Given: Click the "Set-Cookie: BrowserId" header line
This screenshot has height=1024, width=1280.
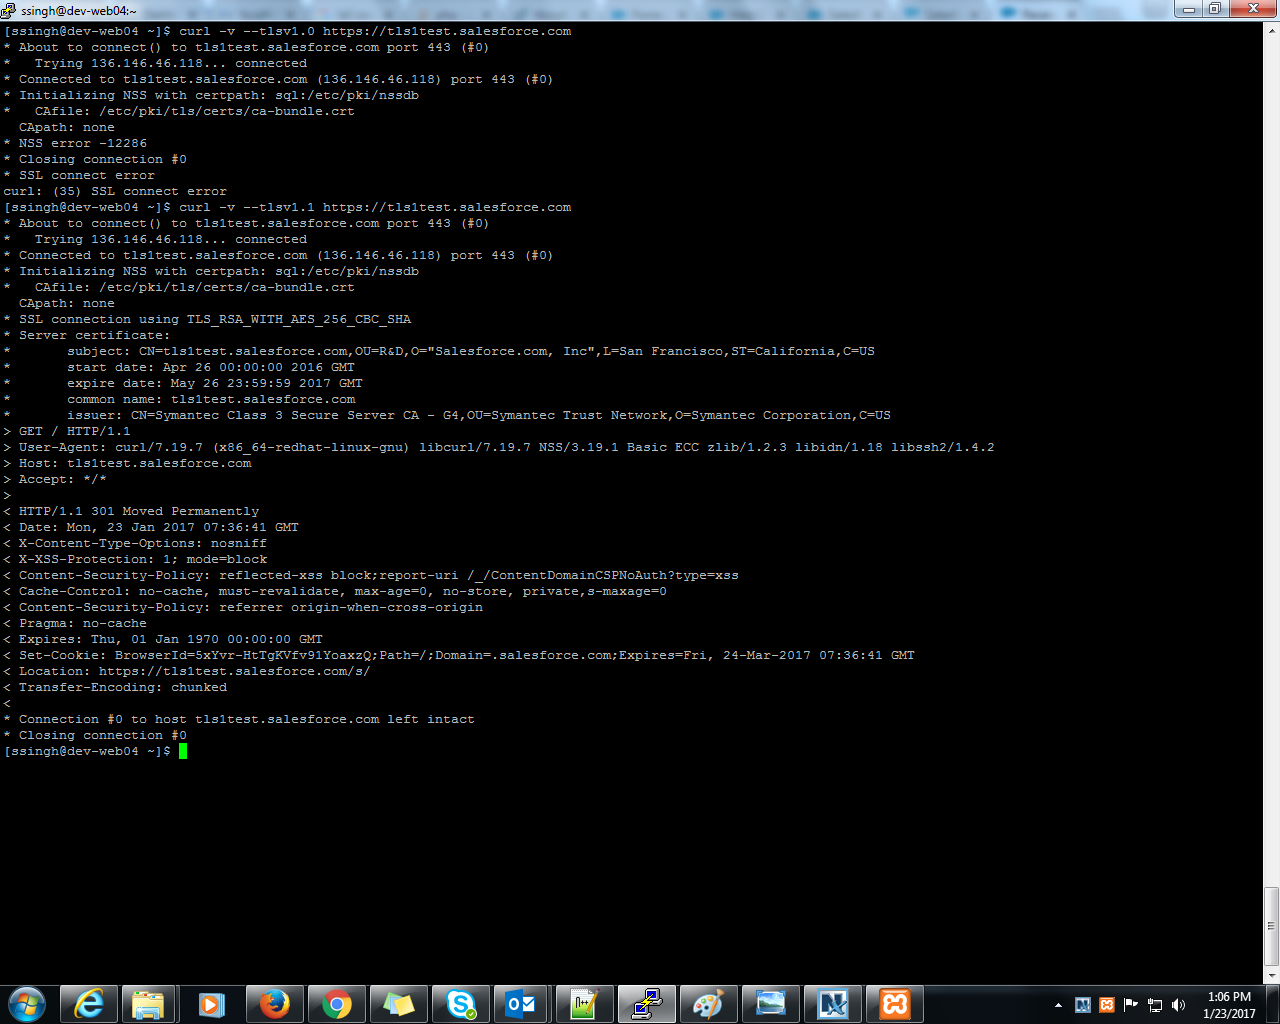Looking at the screenshot, I should (459, 655).
